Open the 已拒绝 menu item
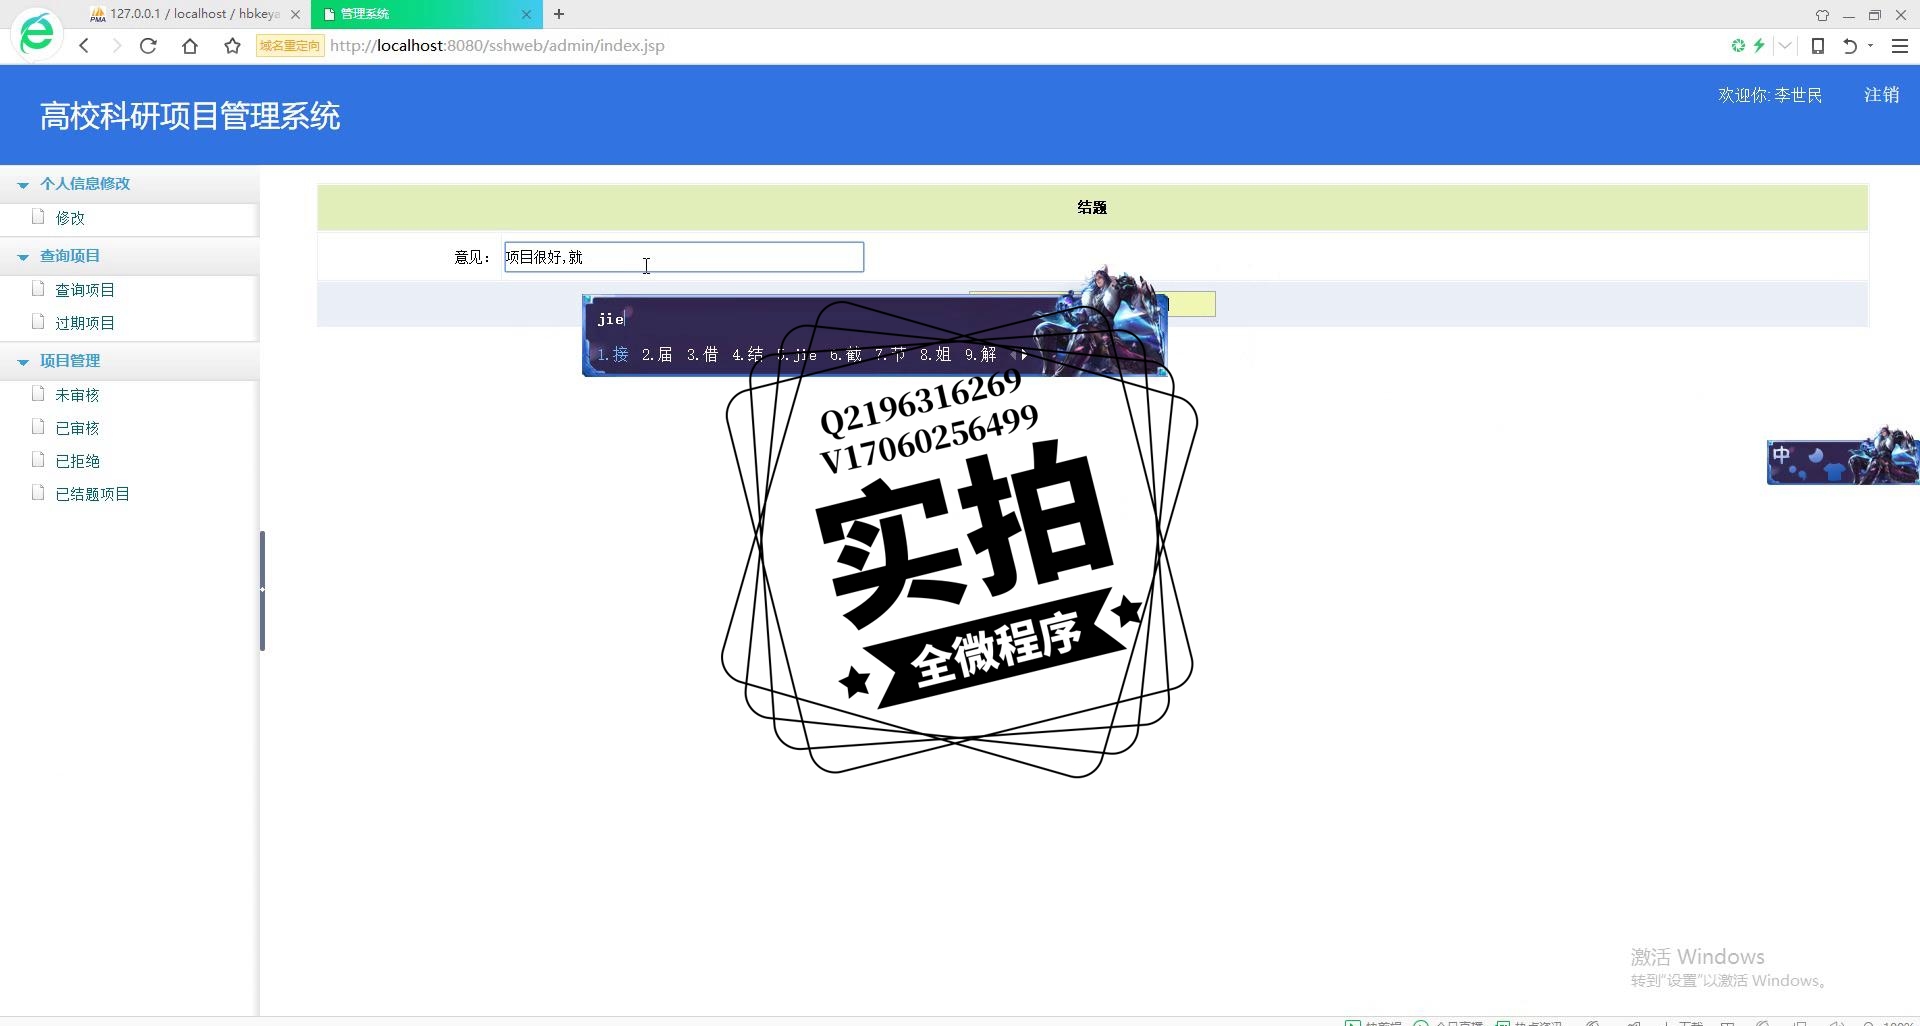 (x=77, y=461)
